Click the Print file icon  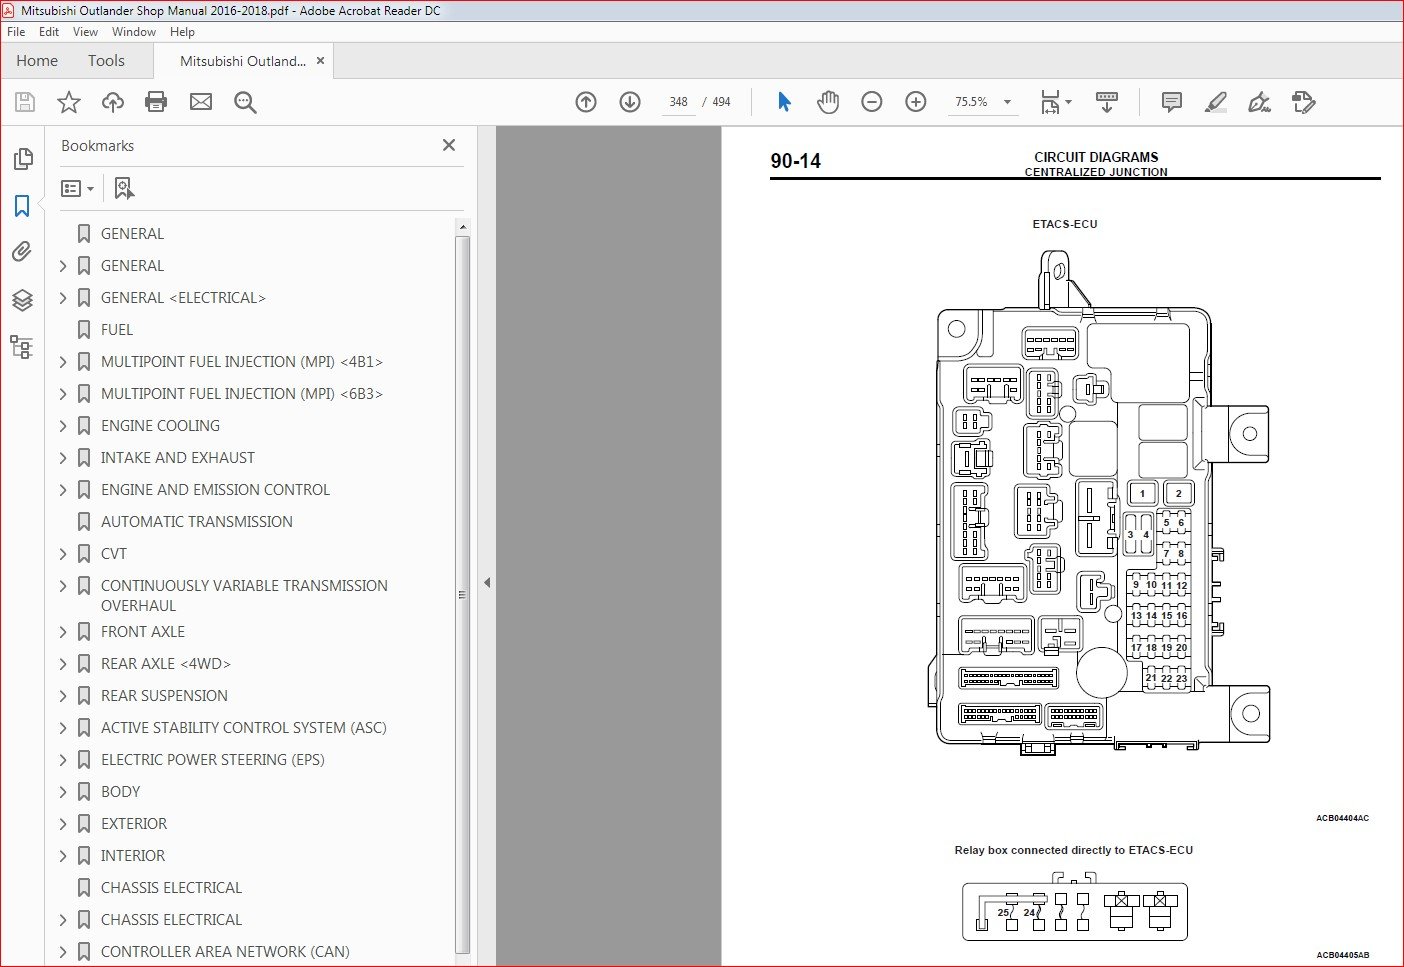[x=156, y=102]
